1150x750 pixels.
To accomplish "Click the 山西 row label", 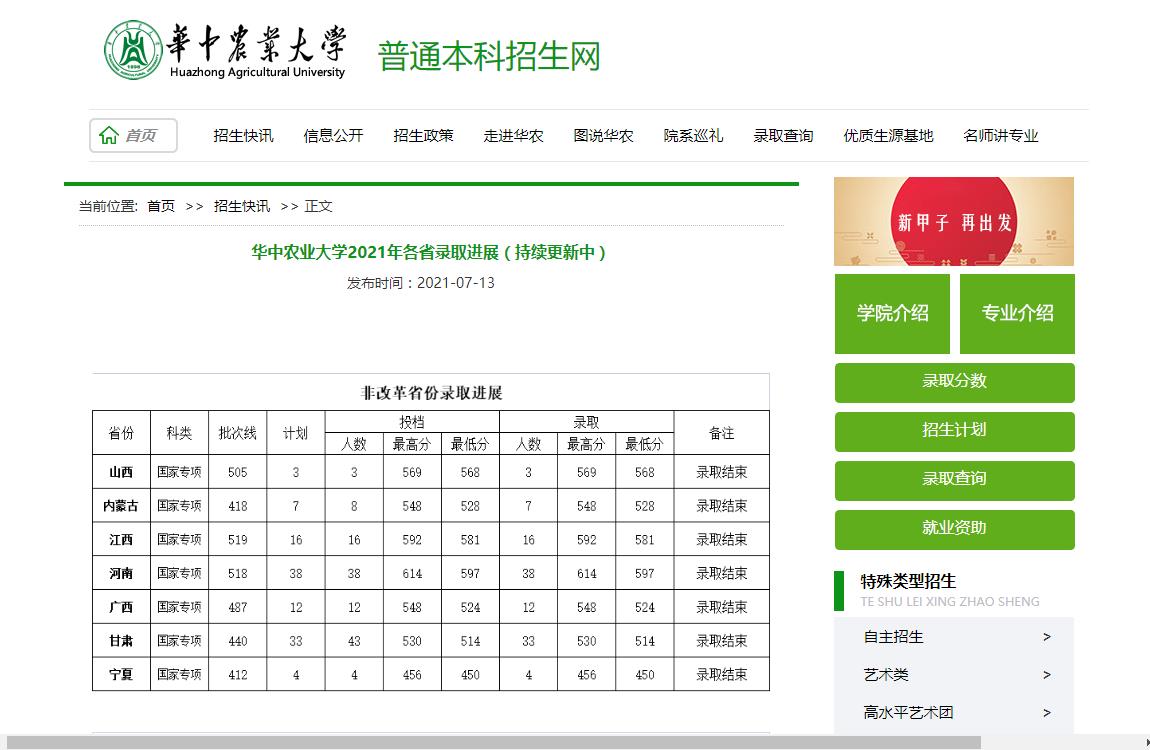I will 121,472.
